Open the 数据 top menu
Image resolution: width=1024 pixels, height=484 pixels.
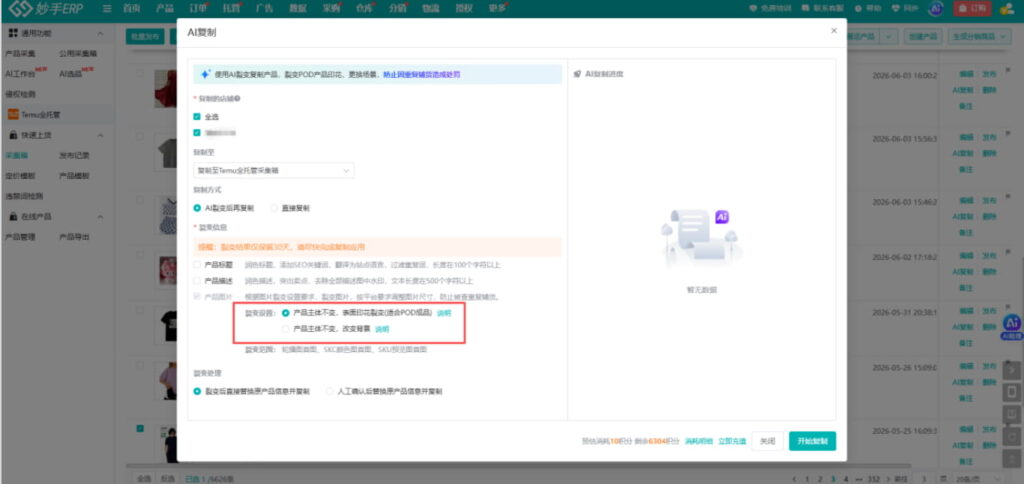(x=298, y=8)
